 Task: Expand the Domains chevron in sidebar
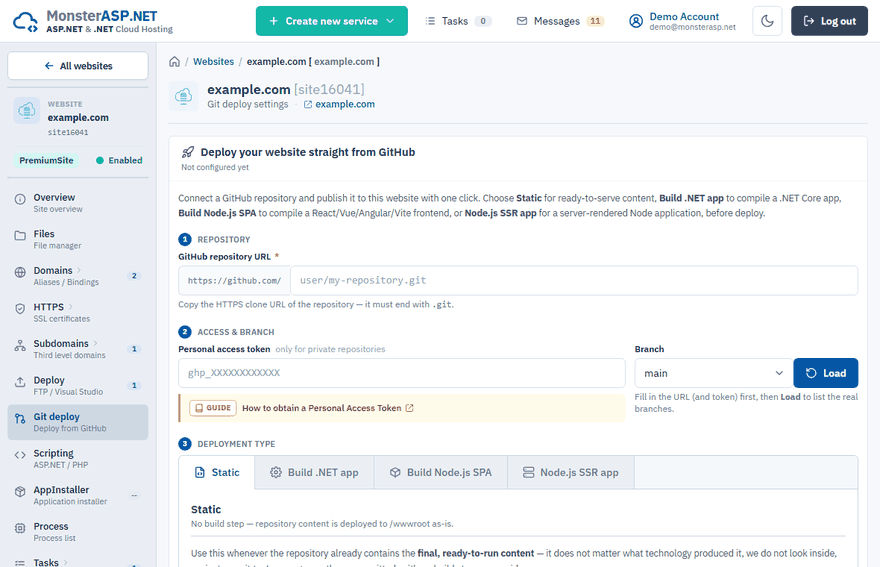point(79,270)
